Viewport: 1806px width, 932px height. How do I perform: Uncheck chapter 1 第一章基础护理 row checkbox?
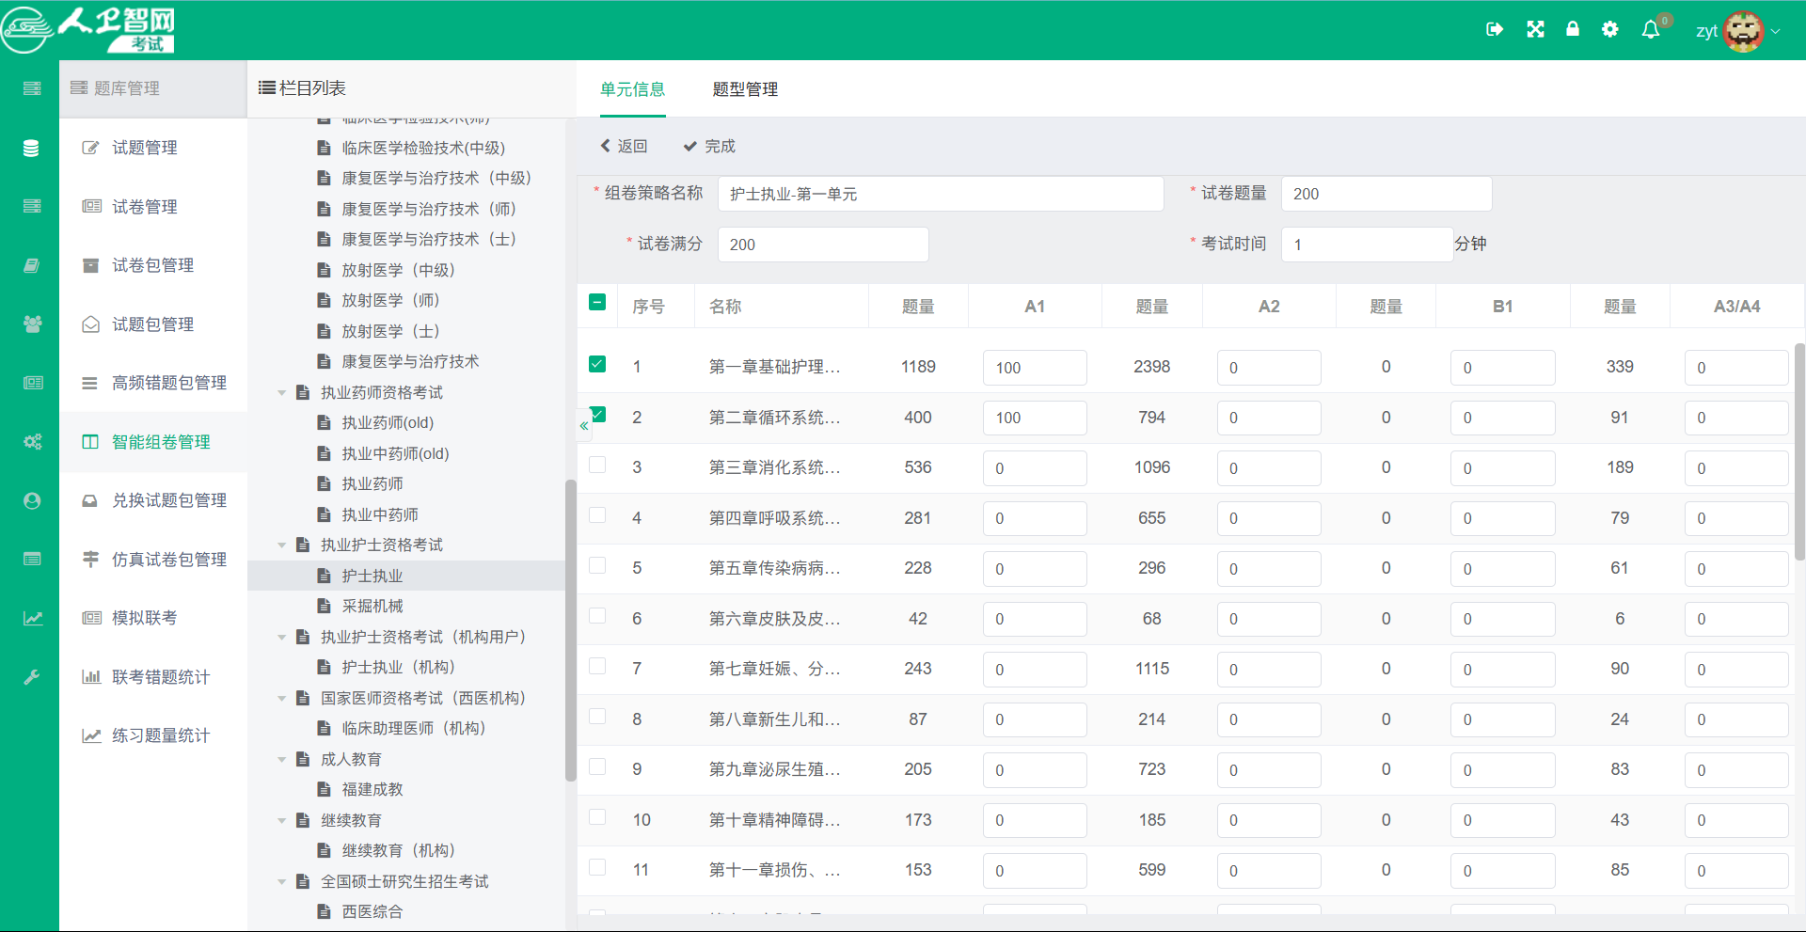click(597, 364)
